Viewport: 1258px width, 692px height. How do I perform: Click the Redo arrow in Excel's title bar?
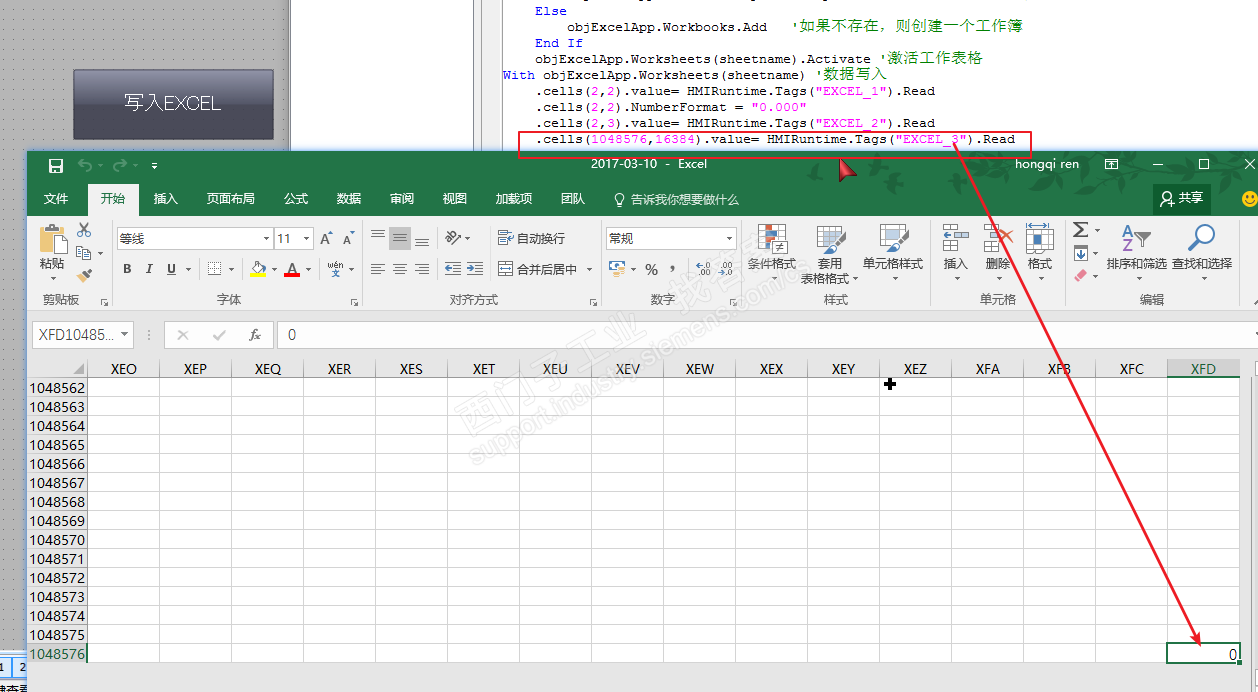(119, 165)
